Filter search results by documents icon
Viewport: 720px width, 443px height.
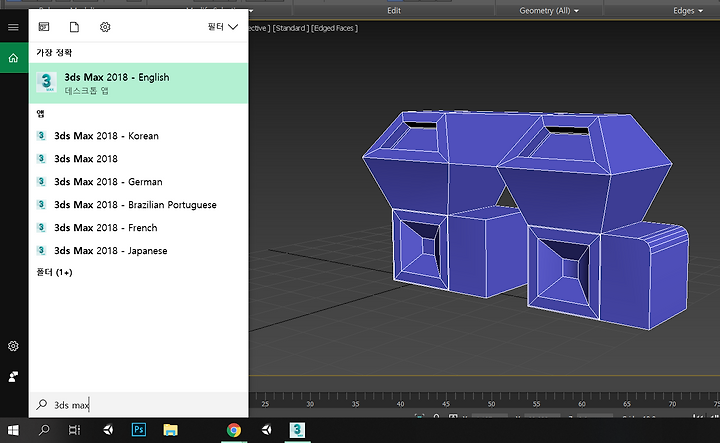[74, 27]
